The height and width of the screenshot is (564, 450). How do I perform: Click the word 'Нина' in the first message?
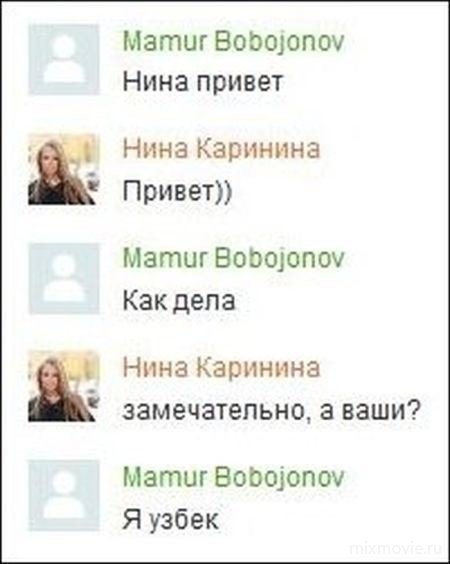point(155,81)
